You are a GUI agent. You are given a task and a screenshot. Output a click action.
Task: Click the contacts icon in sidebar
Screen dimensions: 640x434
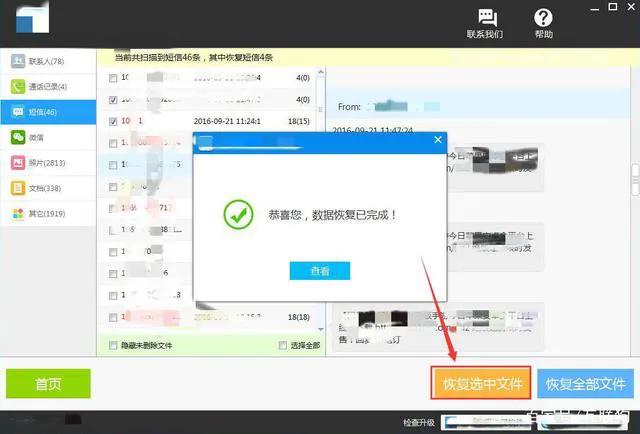coord(18,61)
